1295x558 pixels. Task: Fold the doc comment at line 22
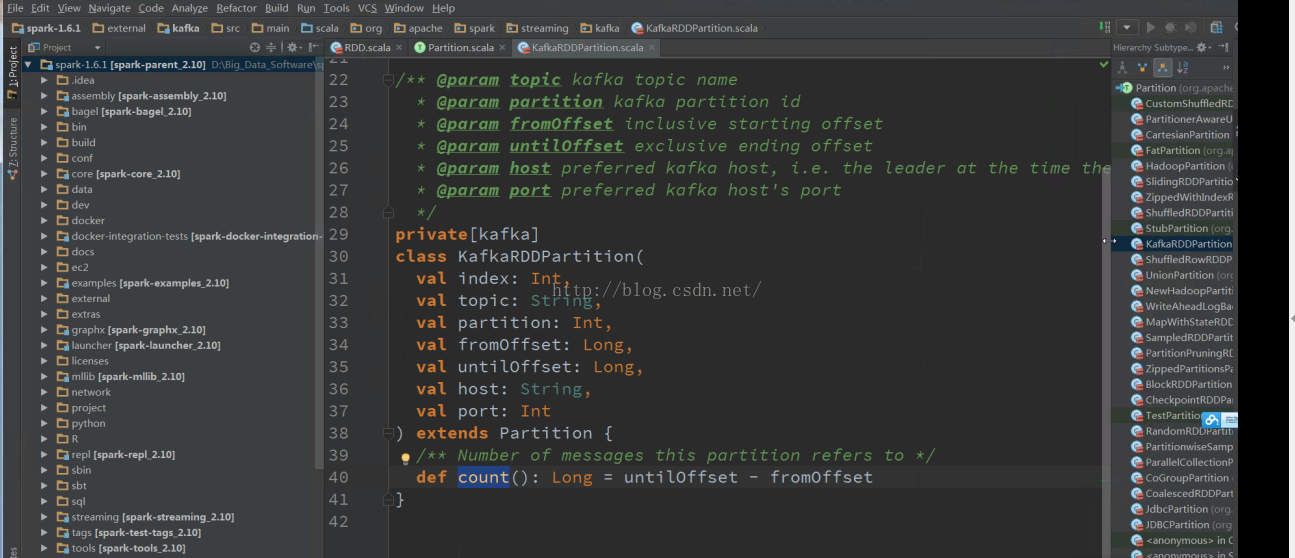coord(388,80)
